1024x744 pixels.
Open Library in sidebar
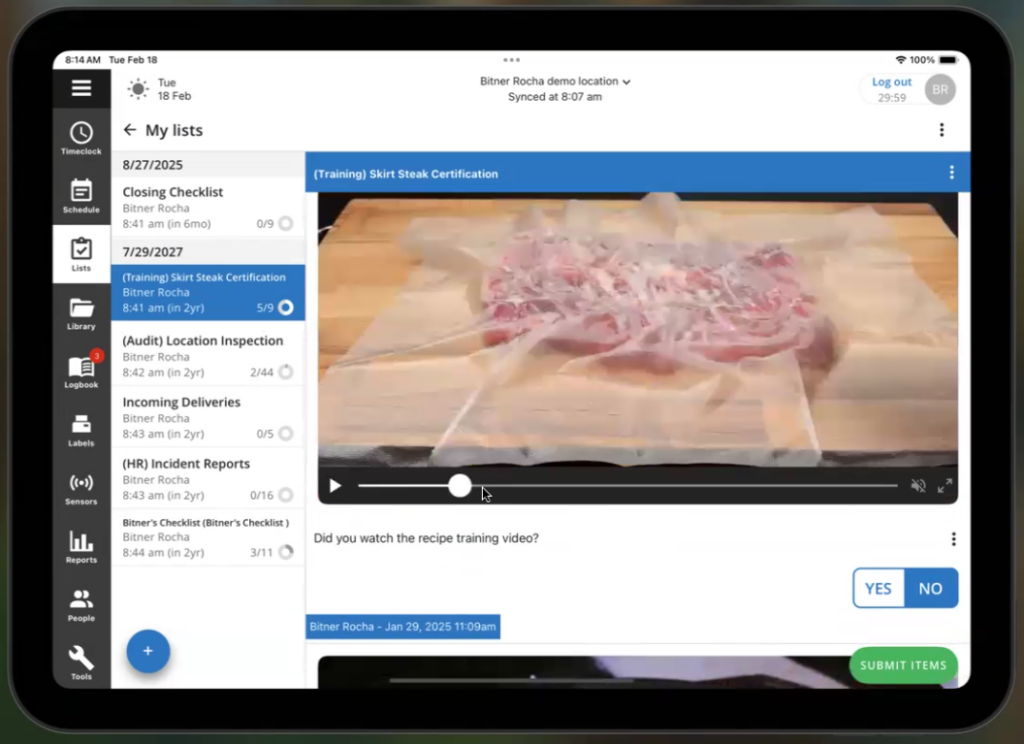(x=81, y=313)
